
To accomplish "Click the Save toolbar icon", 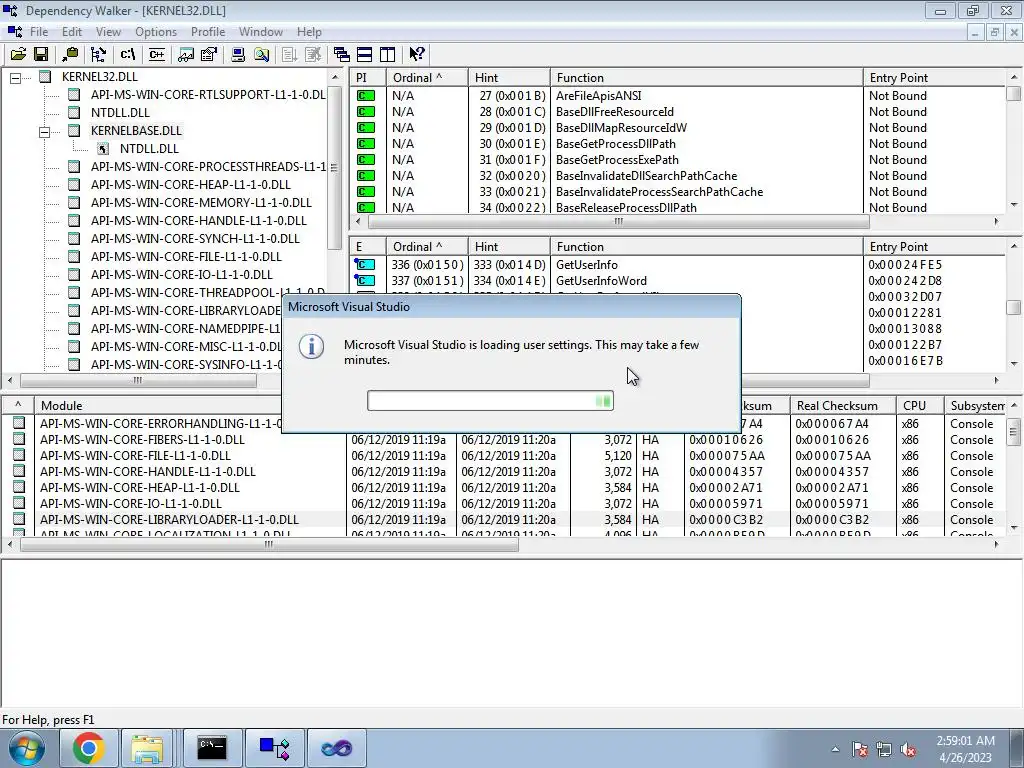I will pos(40,54).
